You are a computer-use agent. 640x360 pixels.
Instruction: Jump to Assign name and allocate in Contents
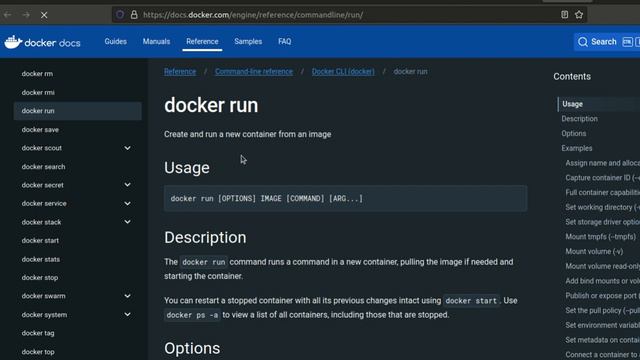coord(602,163)
